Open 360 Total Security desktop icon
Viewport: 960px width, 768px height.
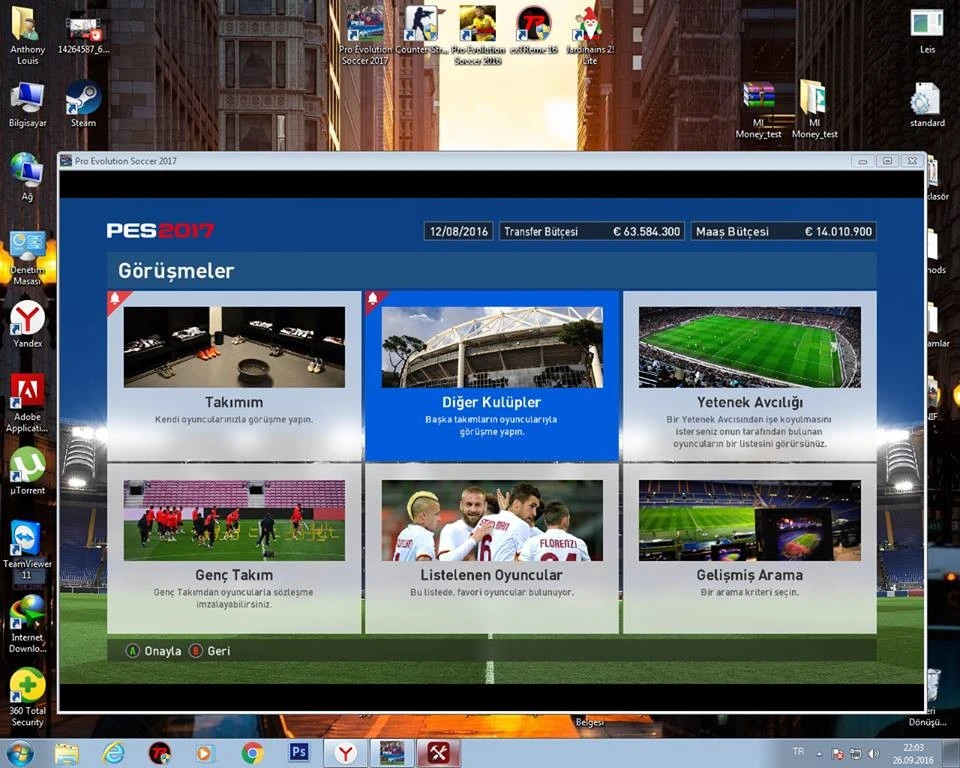tap(27, 695)
